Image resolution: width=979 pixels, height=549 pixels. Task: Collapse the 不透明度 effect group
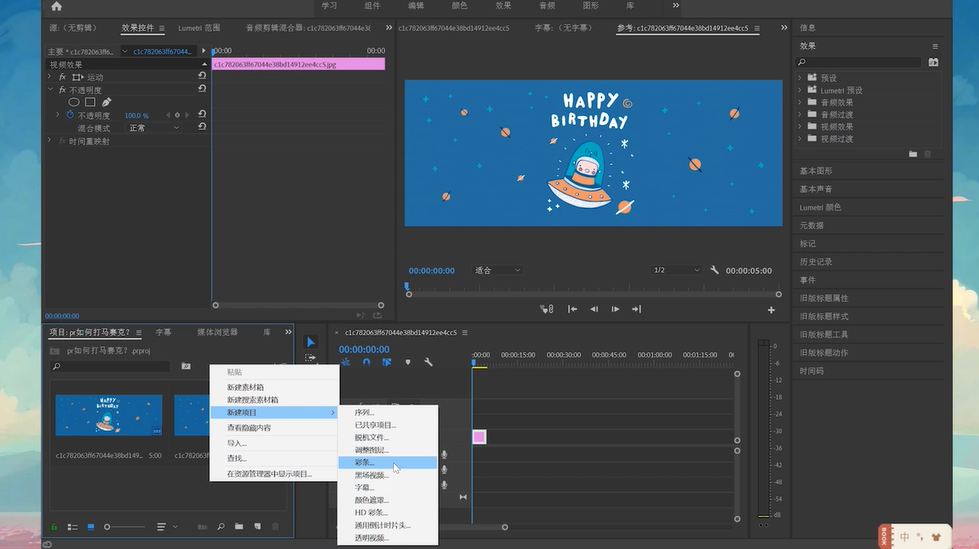pyautogui.click(x=50, y=89)
